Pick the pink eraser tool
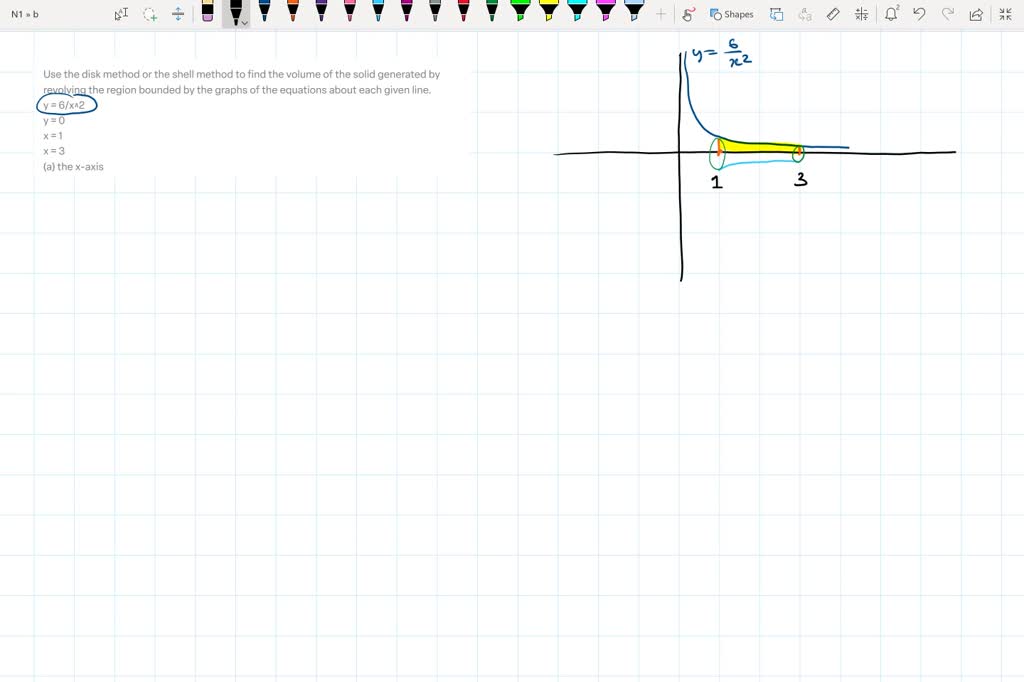The height and width of the screenshot is (682, 1024). tap(207, 13)
